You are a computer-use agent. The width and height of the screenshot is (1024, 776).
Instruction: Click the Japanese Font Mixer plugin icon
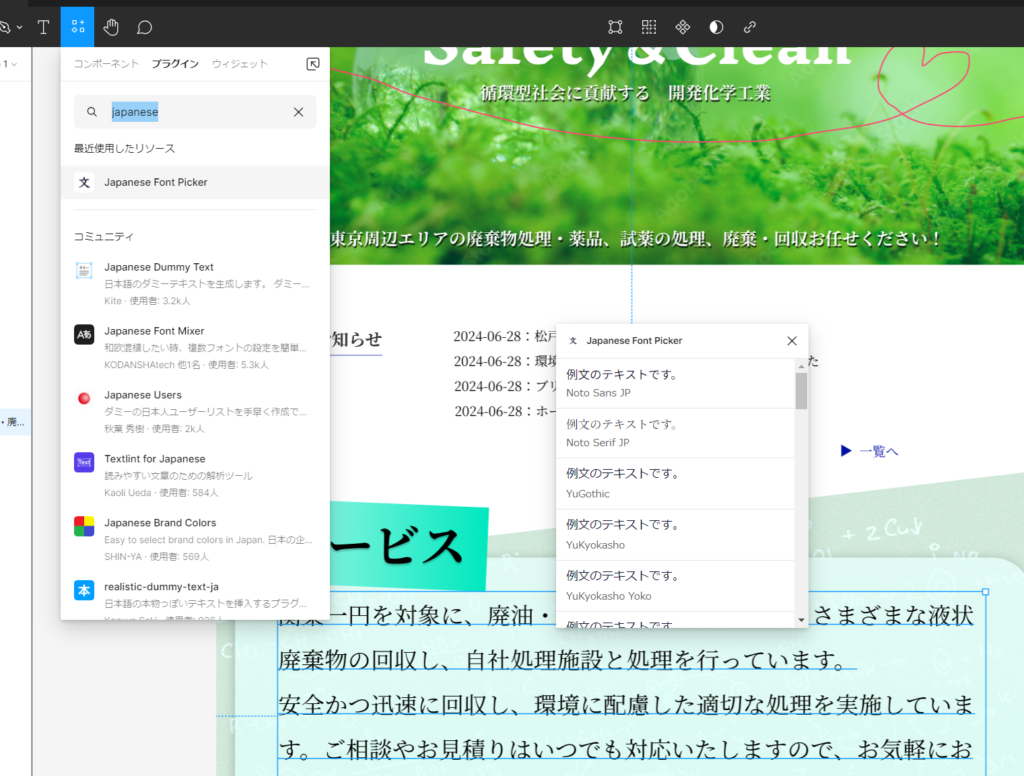click(84, 334)
